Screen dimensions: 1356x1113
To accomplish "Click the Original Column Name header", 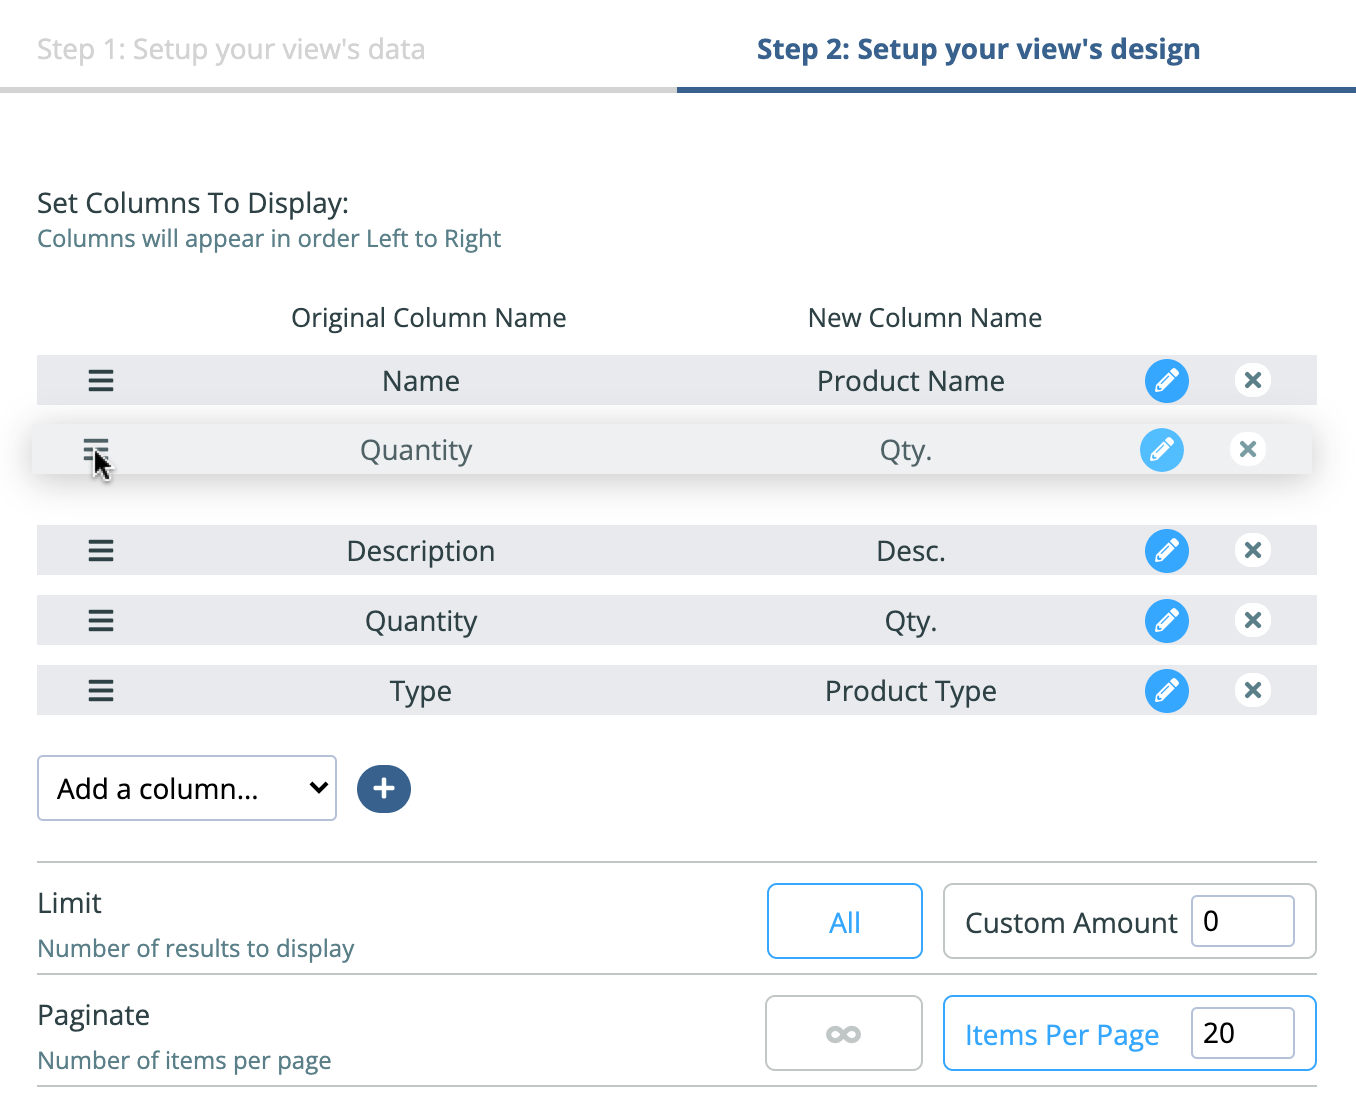I will coord(429,318).
